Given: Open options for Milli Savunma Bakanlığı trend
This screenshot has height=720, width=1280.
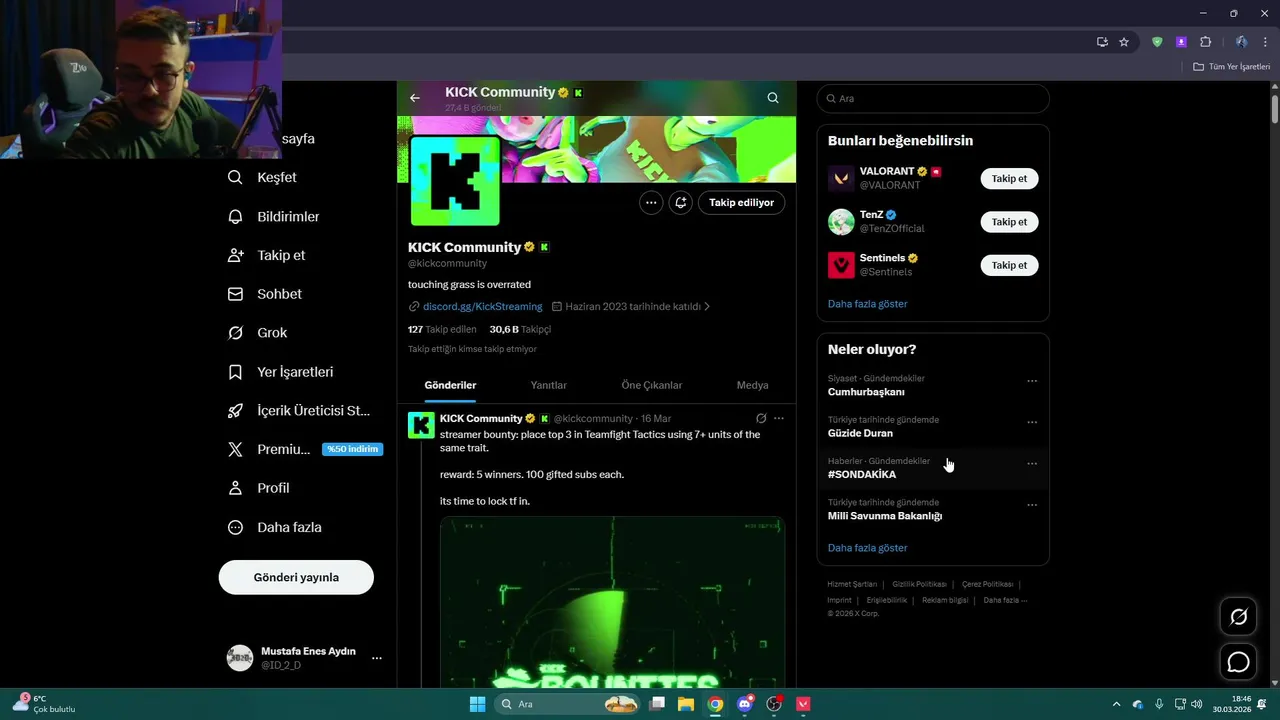Looking at the screenshot, I should [x=1032, y=505].
